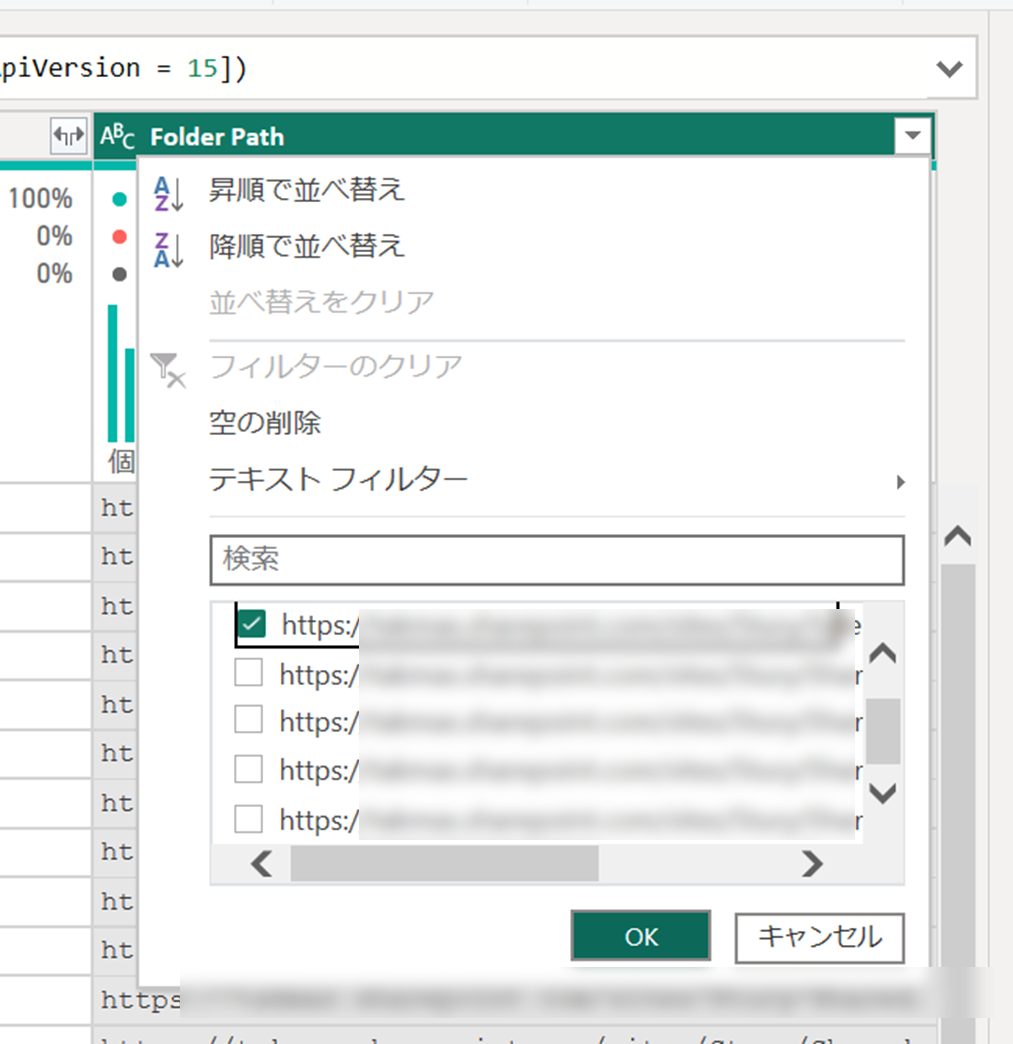Click the filter list left scroll arrow
Image resolution: width=1013 pixels, height=1044 pixels.
[x=262, y=864]
